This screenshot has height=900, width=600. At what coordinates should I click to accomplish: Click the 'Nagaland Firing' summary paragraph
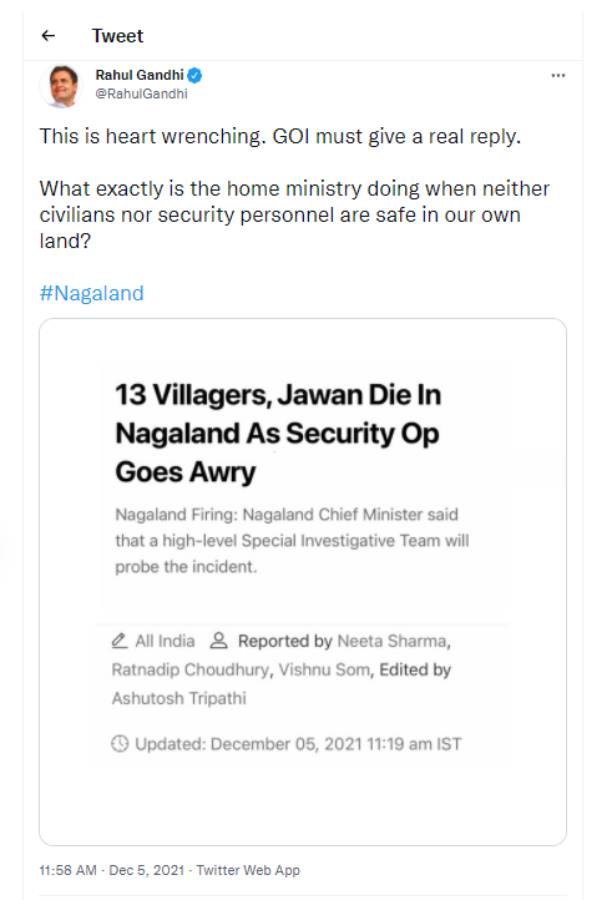point(291,540)
